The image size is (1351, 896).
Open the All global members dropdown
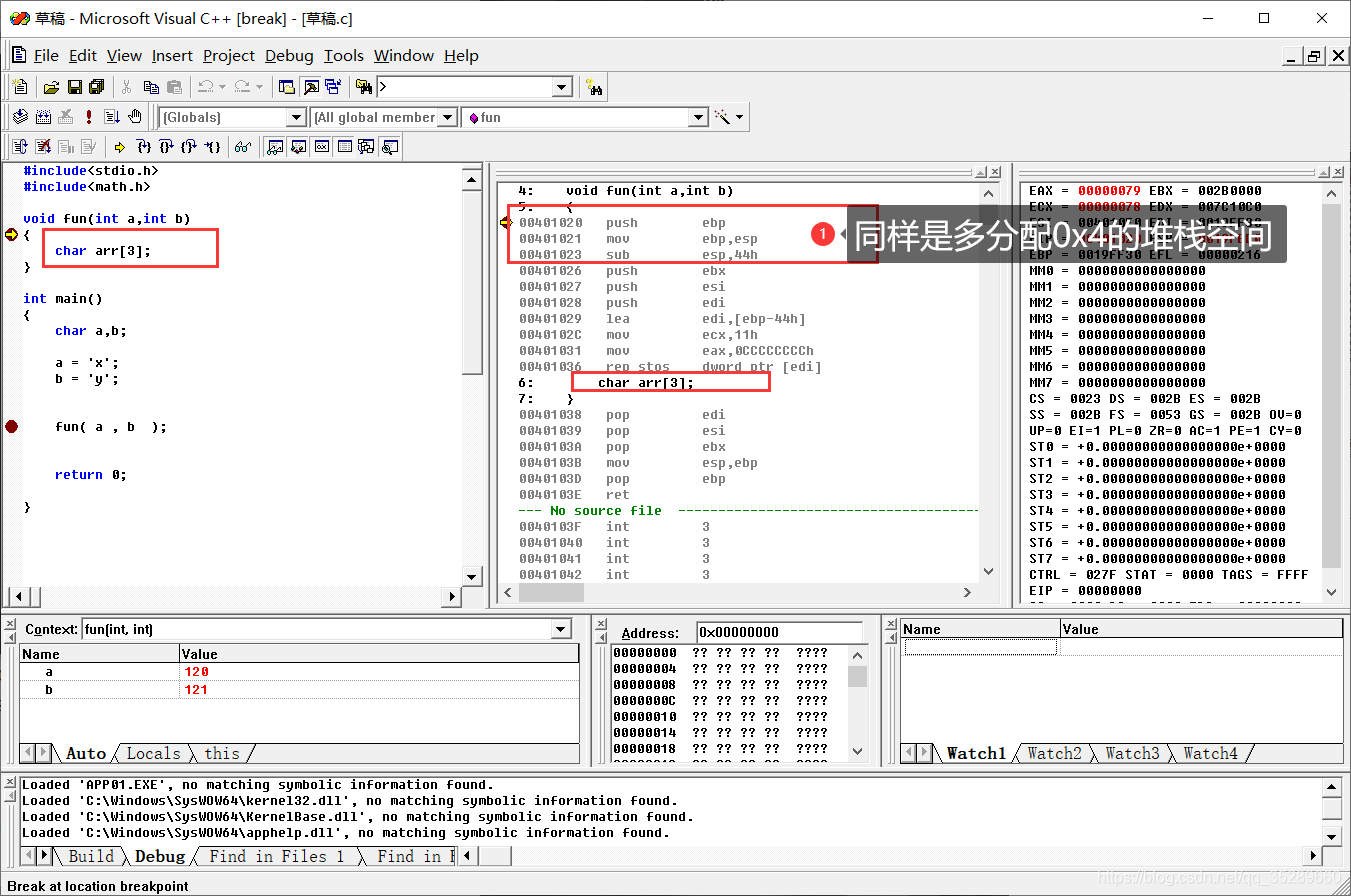coord(447,117)
